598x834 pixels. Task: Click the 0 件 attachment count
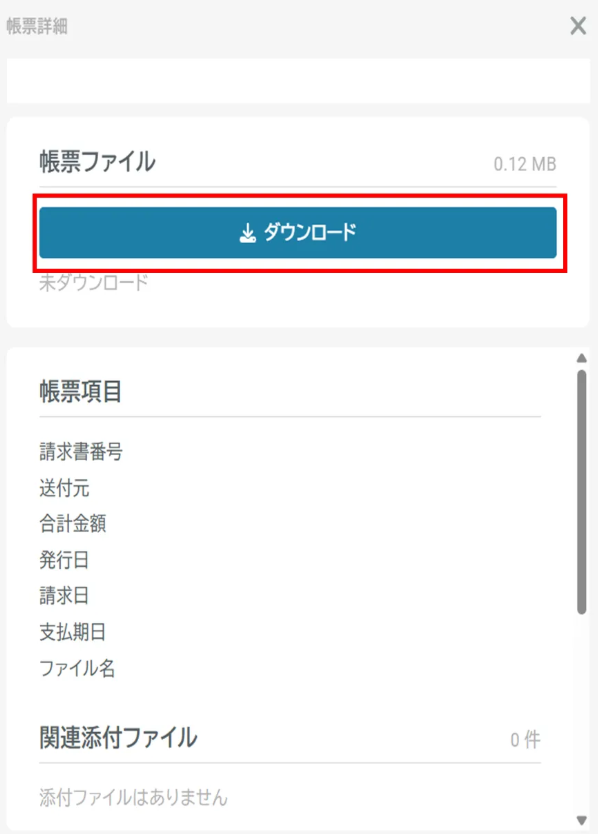click(525, 739)
